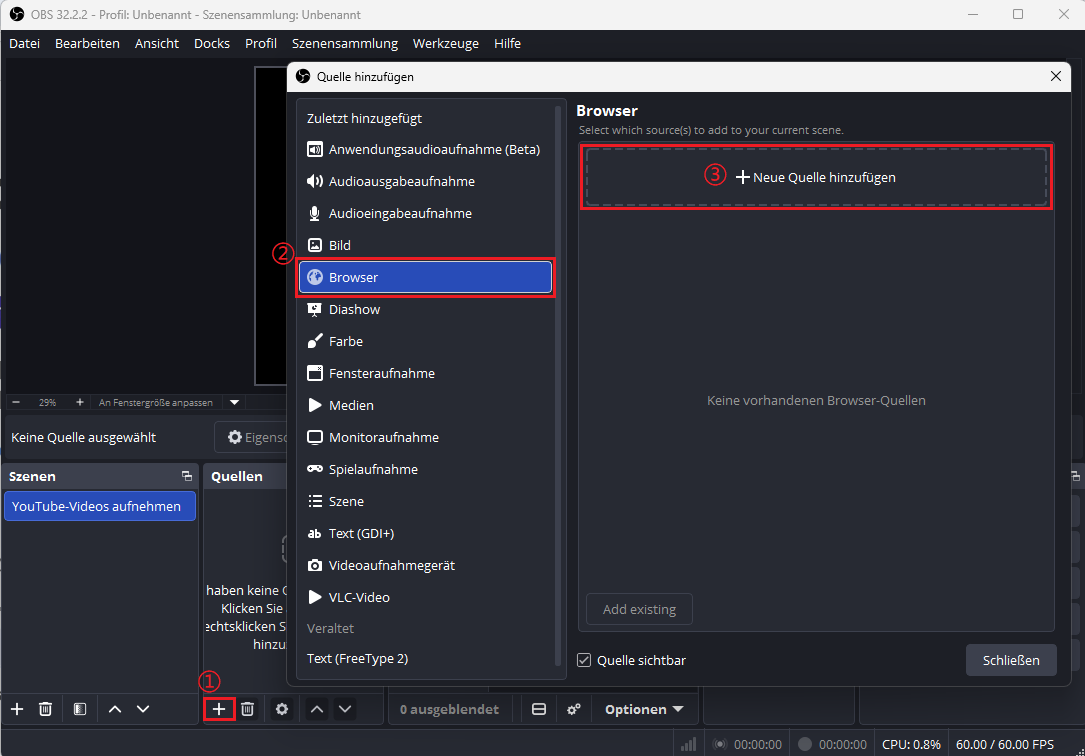Click Neue Quelle hinzufügen
The height and width of the screenshot is (756, 1085).
pyautogui.click(x=816, y=177)
